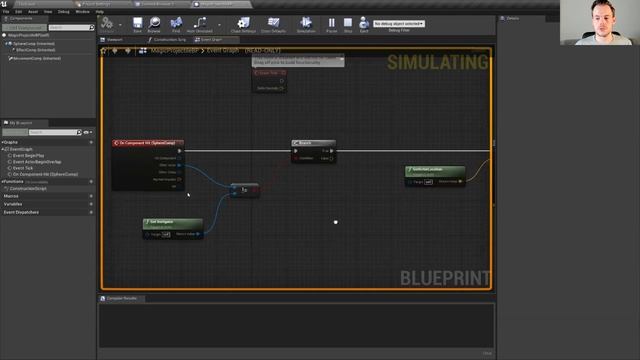640x360 pixels.
Task: Open Class Settings from the toolbar
Action: coord(243,23)
